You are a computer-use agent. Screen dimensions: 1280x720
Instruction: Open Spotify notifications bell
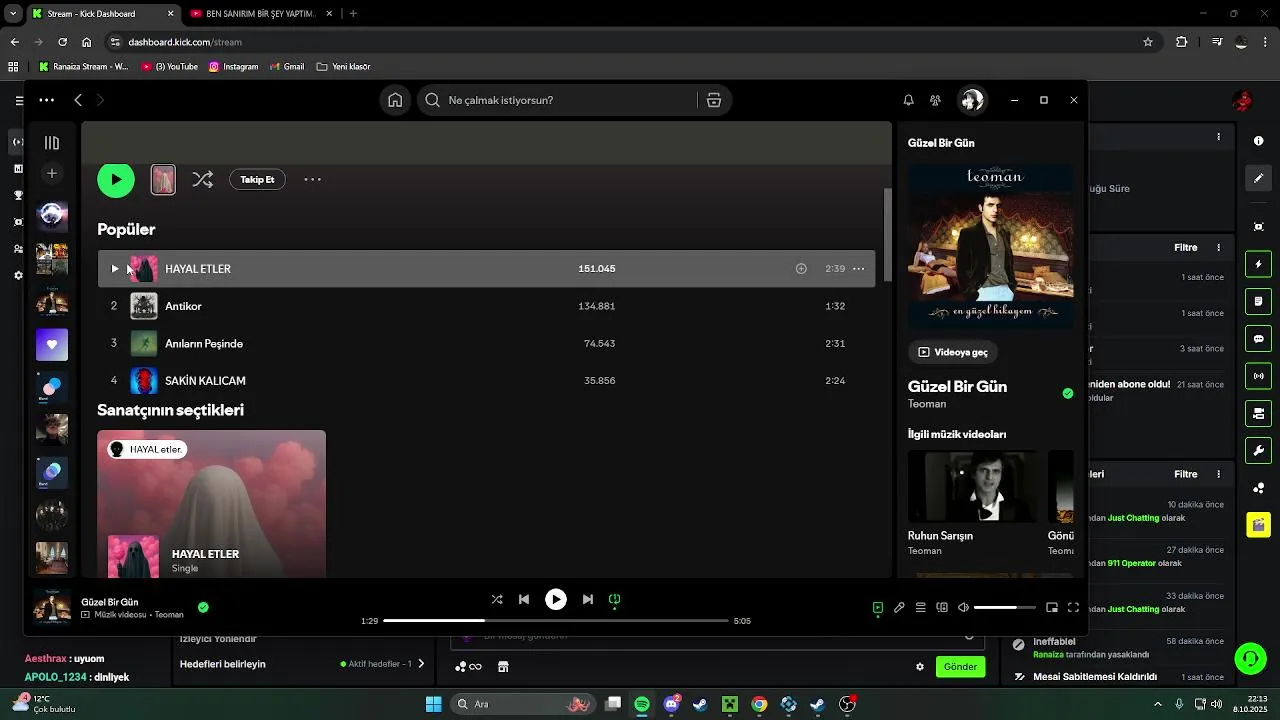pos(908,100)
